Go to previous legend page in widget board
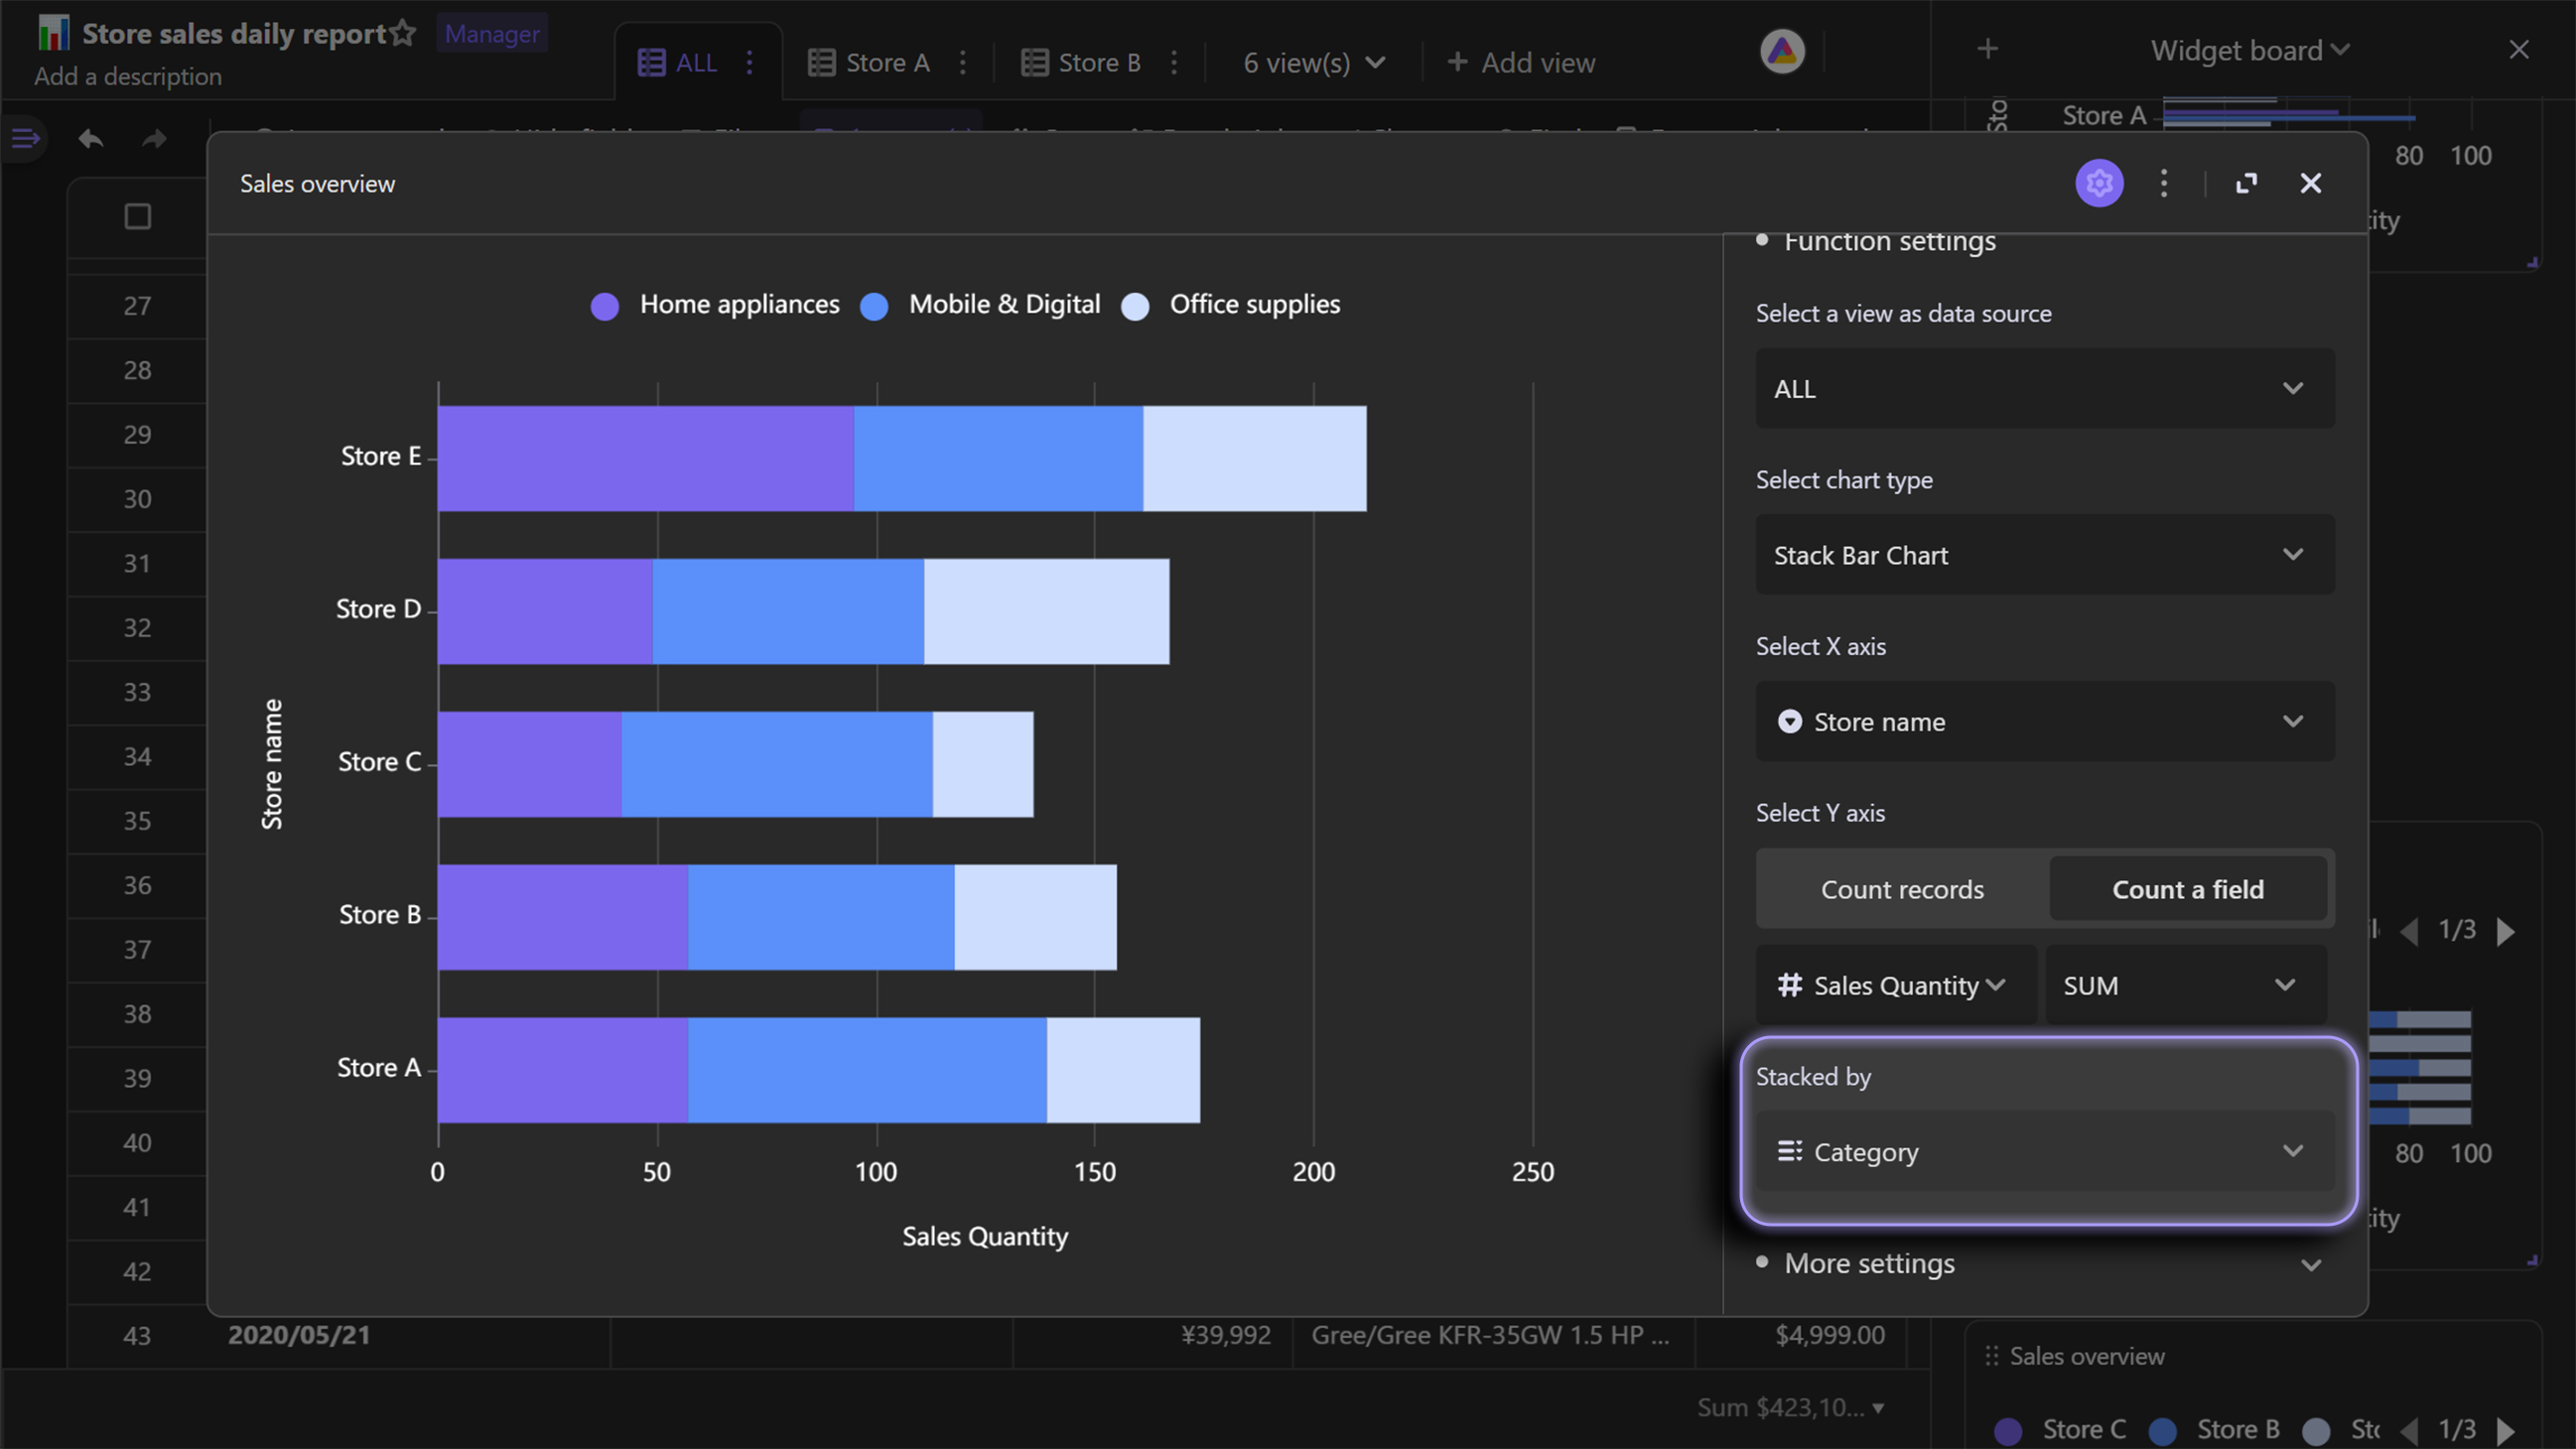2576x1449 pixels. tap(2410, 931)
